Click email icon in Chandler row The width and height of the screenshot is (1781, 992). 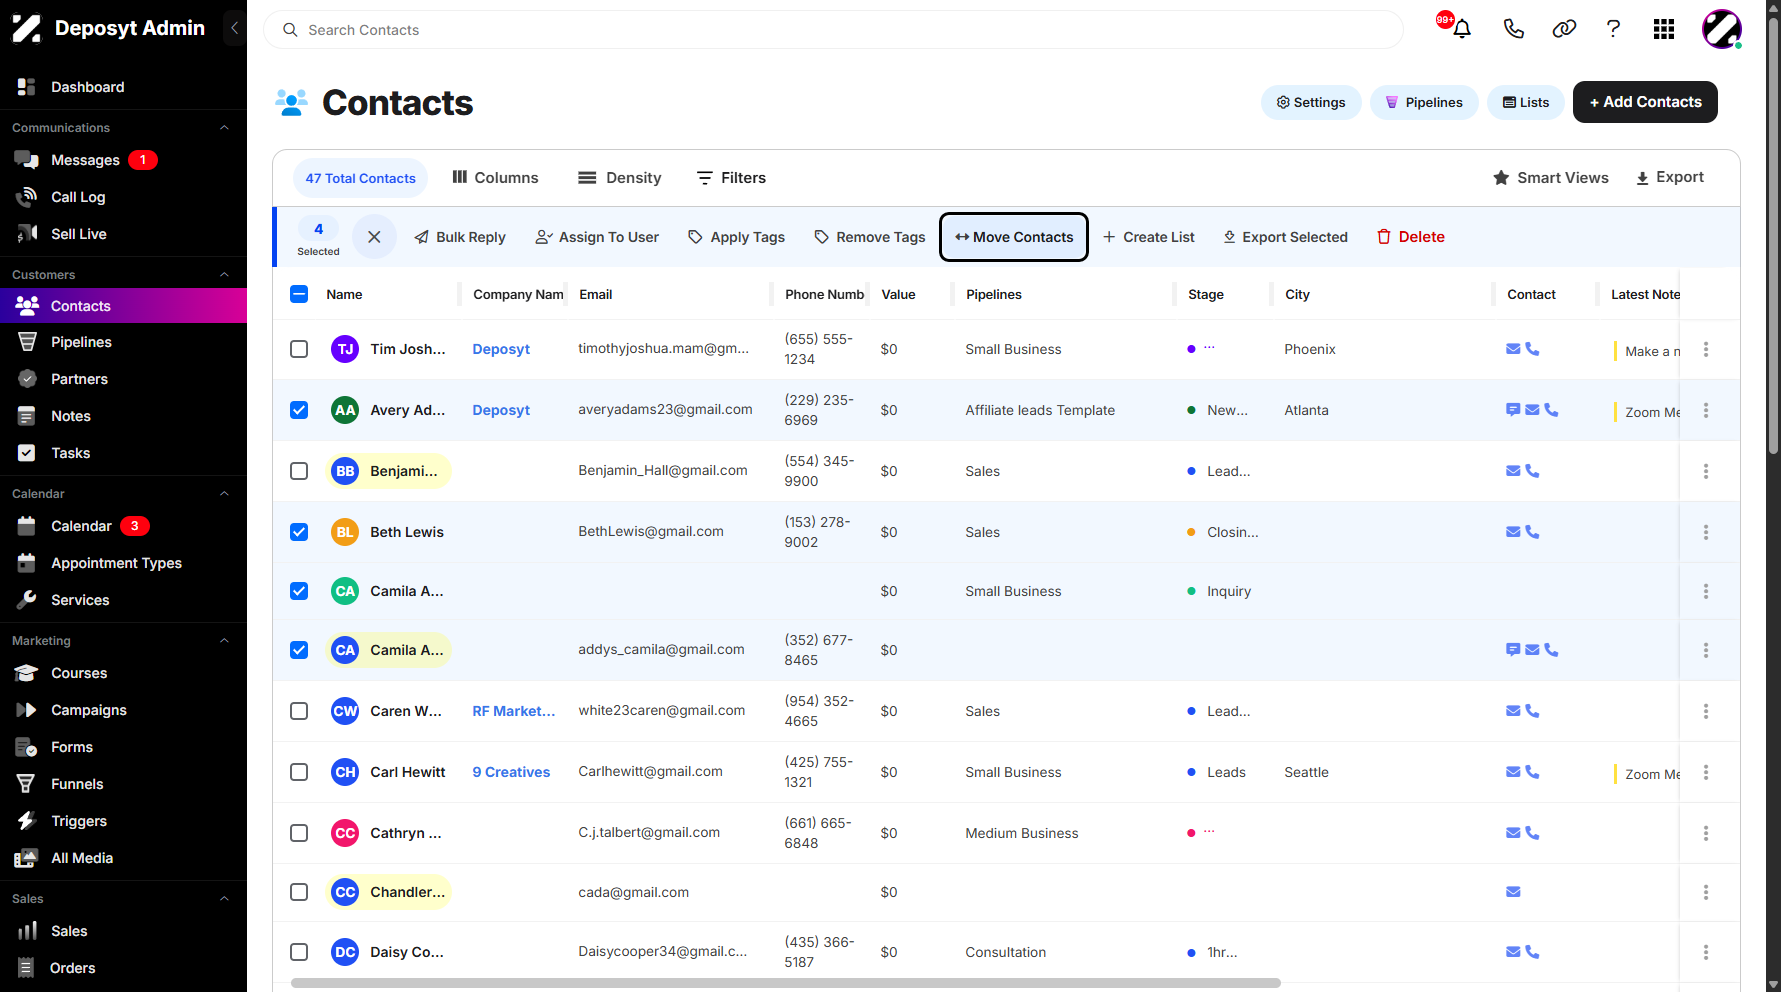coord(1513,892)
